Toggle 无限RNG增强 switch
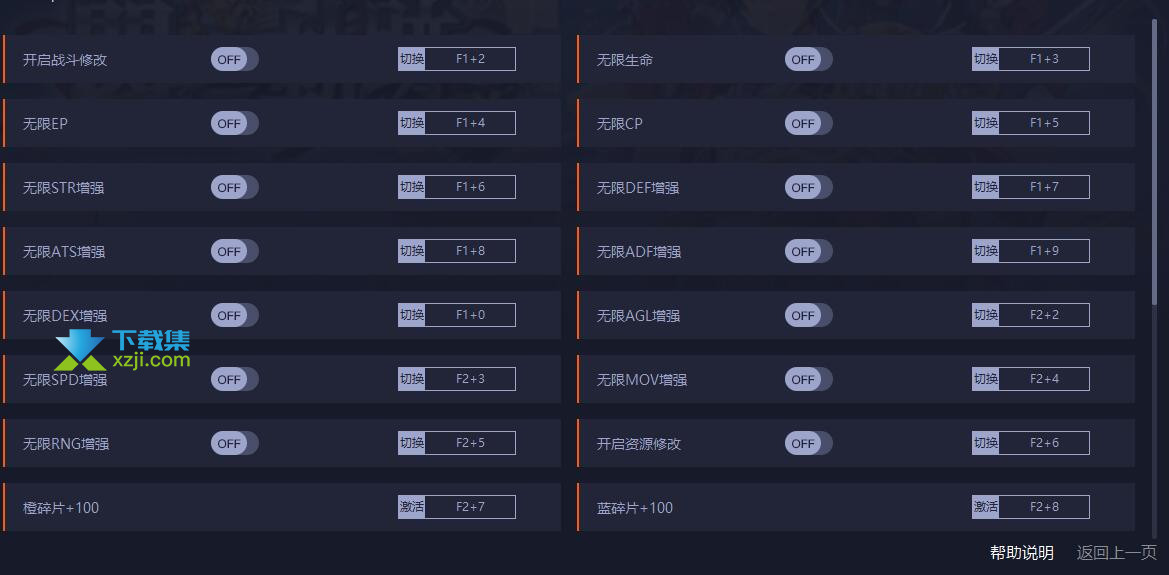Image resolution: width=1169 pixels, height=575 pixels. coord(234,443)
